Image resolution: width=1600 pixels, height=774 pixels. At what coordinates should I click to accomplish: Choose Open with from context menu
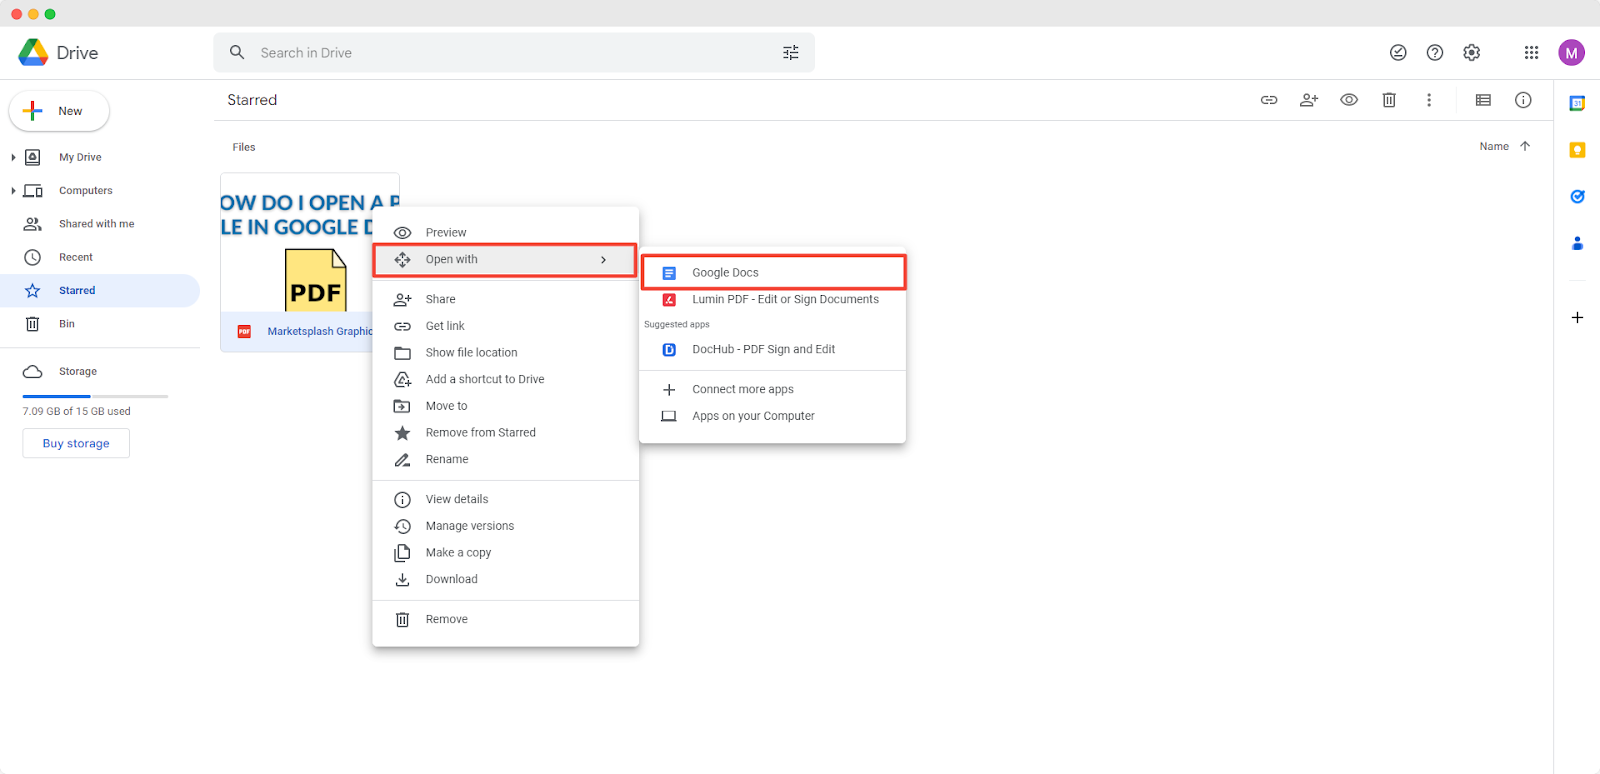pyautogui.click(x=505, y=260)
